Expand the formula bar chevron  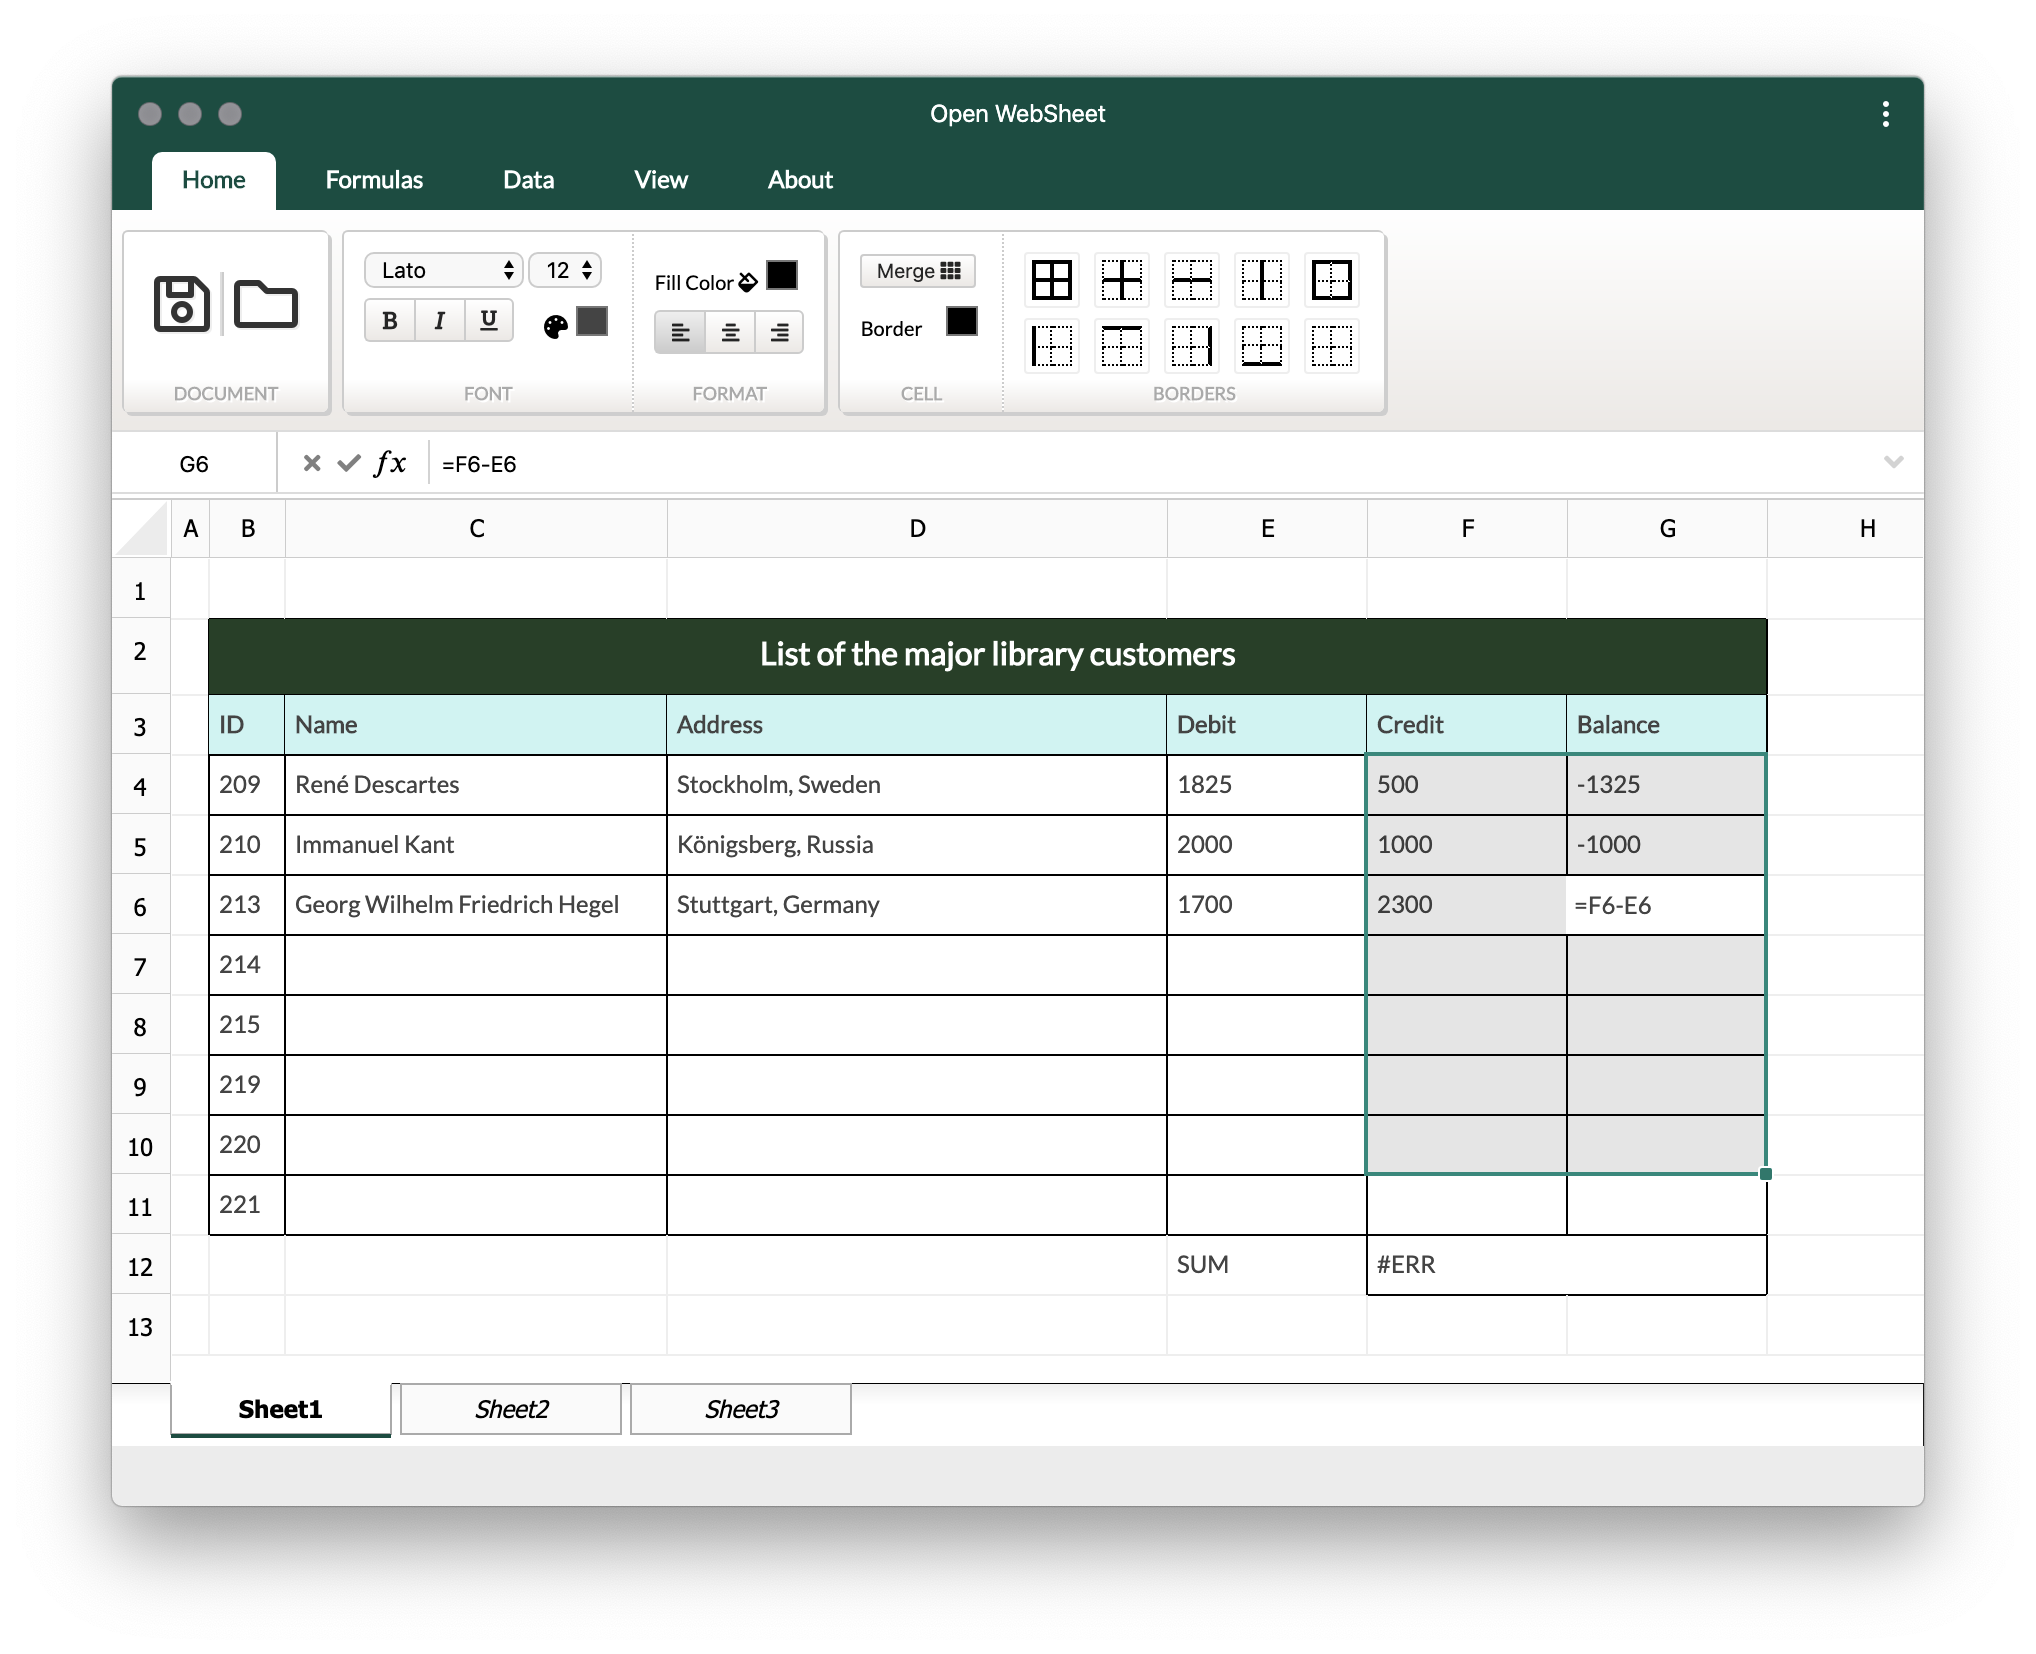coord(1893,462)
